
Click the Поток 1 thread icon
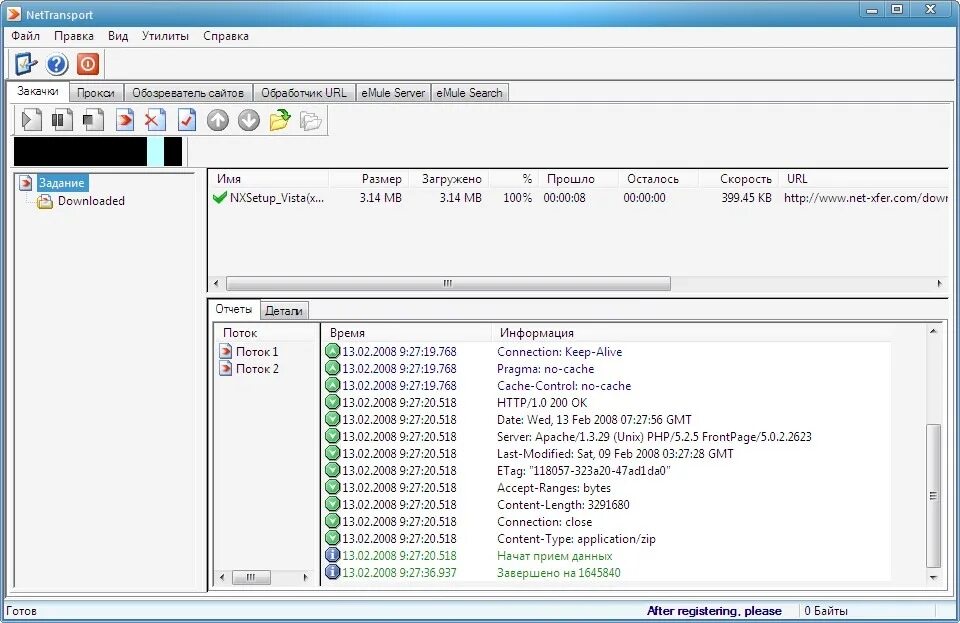225,351
